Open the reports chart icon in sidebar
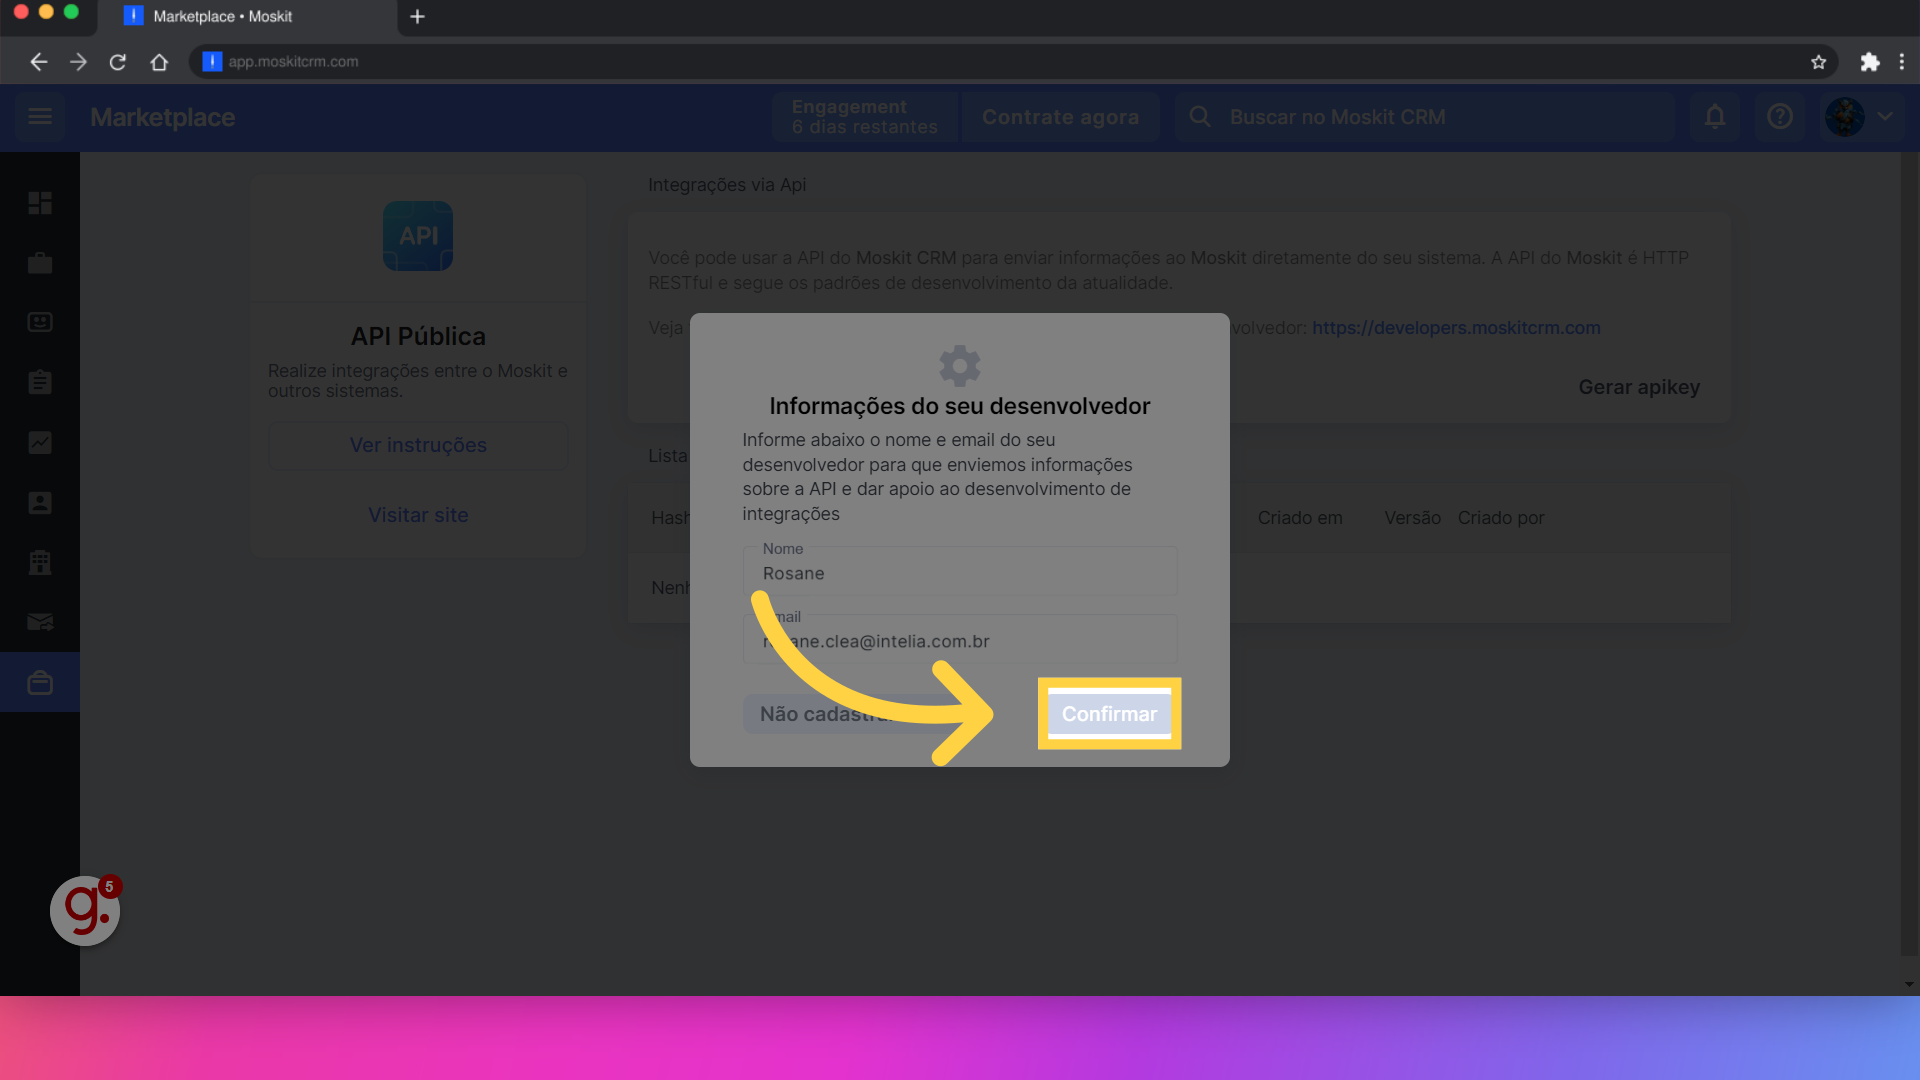The image size is (1920, 1080). point(40,442)
